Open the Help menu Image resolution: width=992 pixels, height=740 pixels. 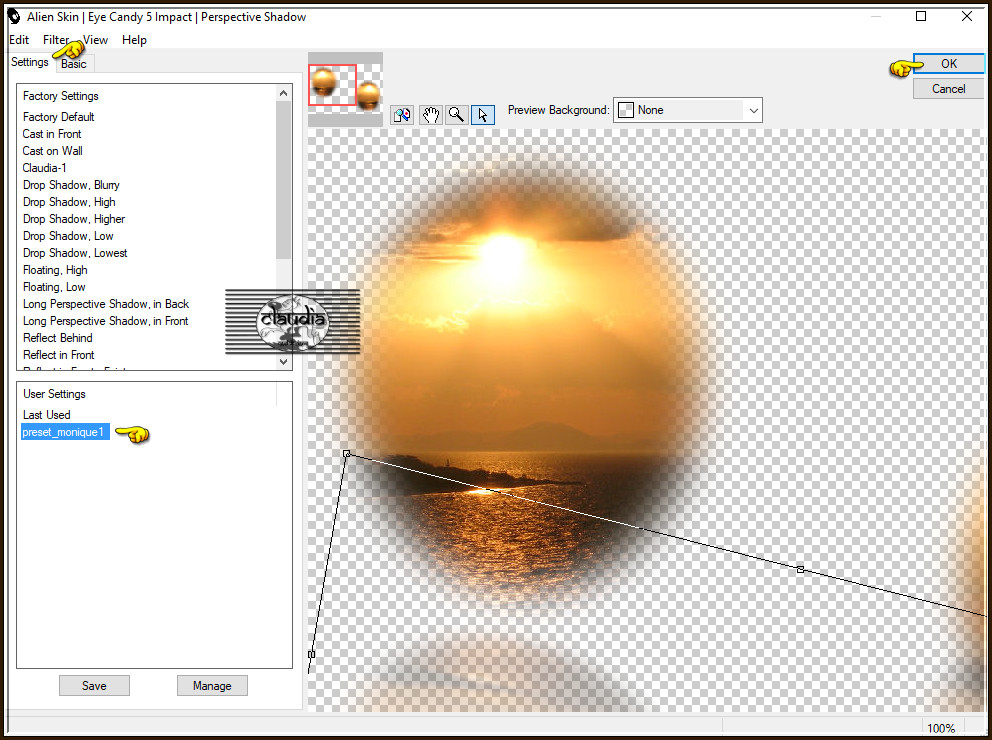tap(134, 40)
